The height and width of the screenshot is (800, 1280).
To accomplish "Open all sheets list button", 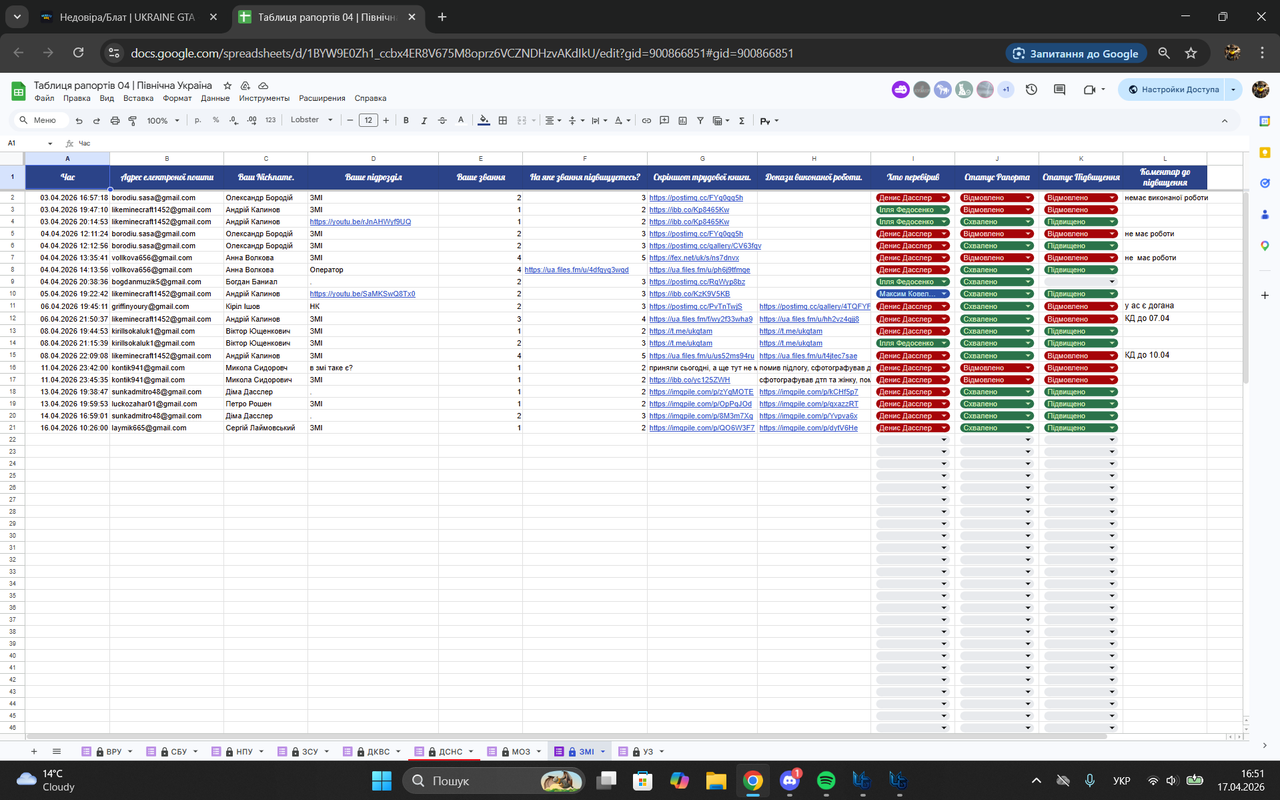I will (56, 751).
